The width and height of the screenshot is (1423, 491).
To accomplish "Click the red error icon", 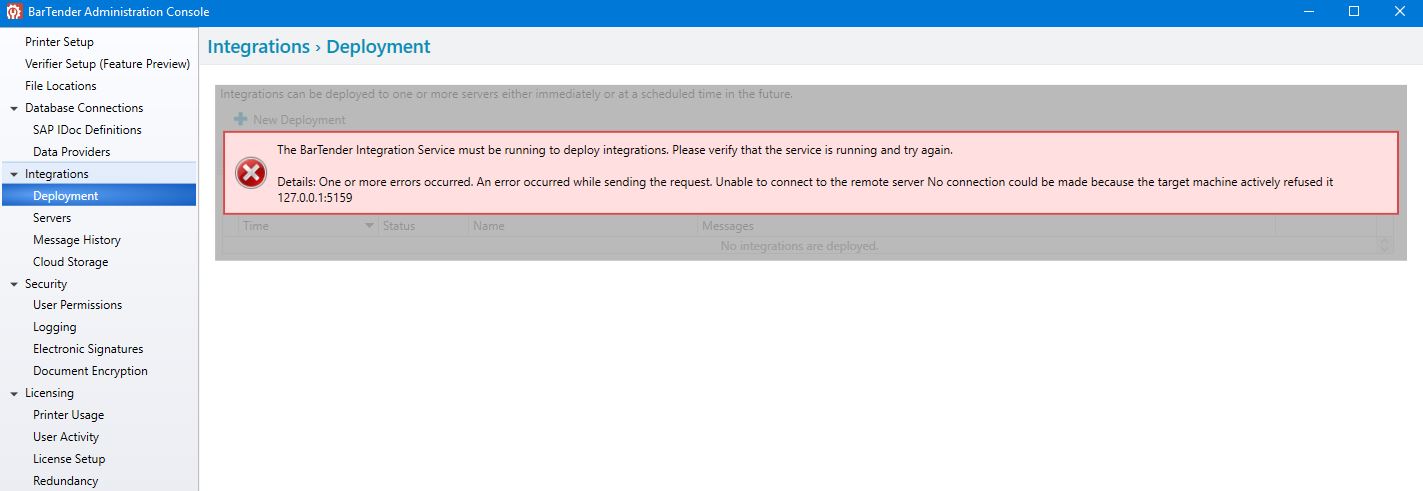I will coord(250,173).
